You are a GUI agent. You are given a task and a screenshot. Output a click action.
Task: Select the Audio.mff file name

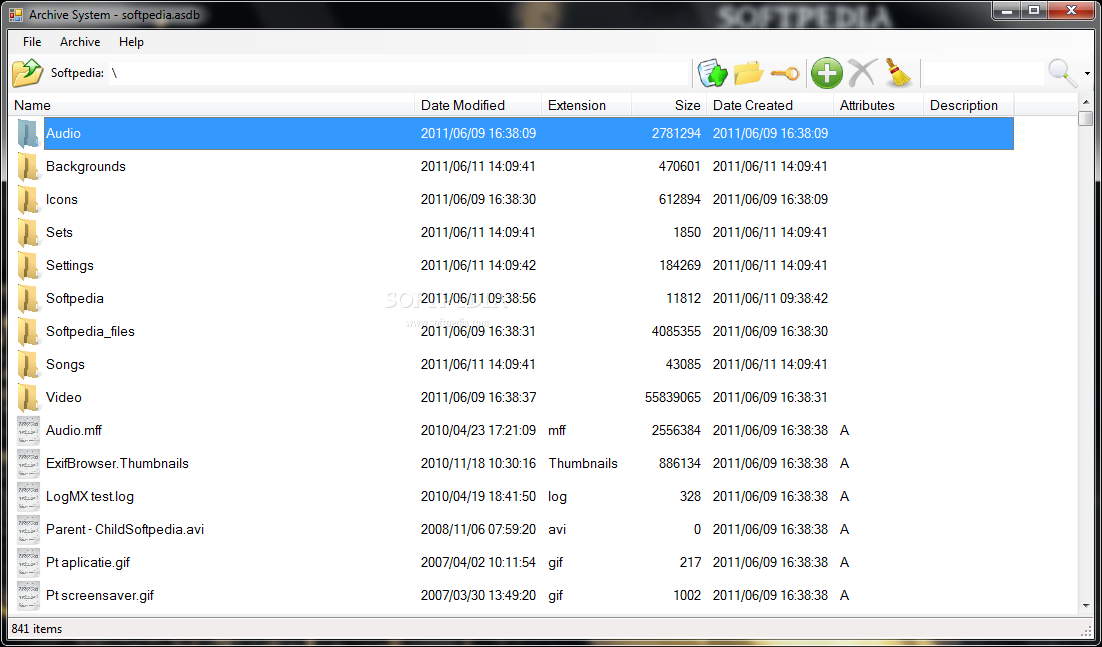(74, 431)
